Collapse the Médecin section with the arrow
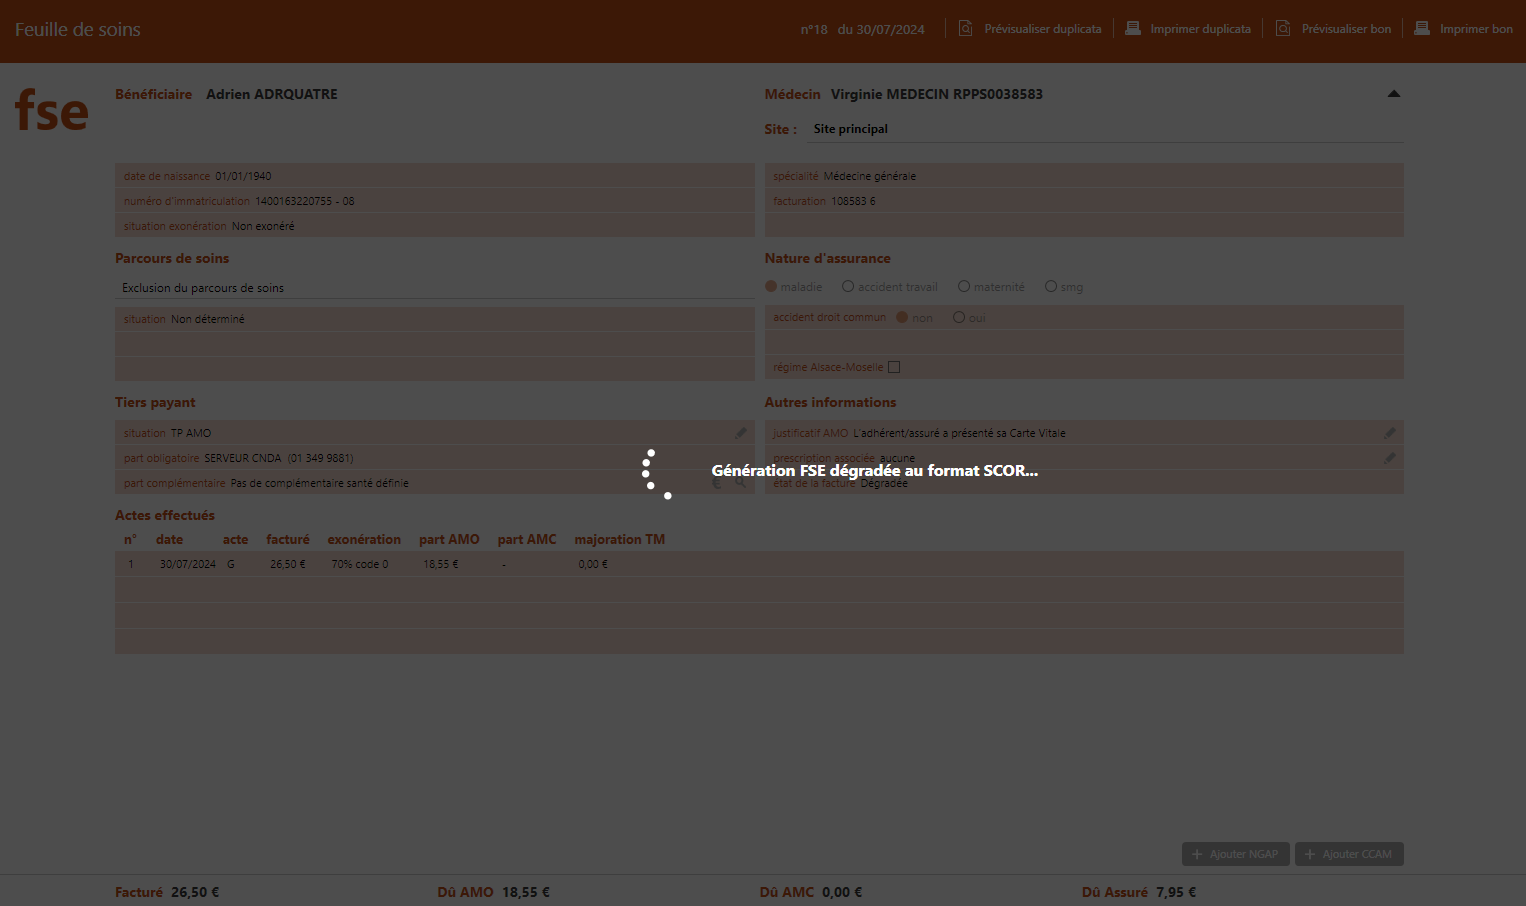The height and width of the screenshot is (906, 1526). pyautogui.click(x=1393, y=94)
